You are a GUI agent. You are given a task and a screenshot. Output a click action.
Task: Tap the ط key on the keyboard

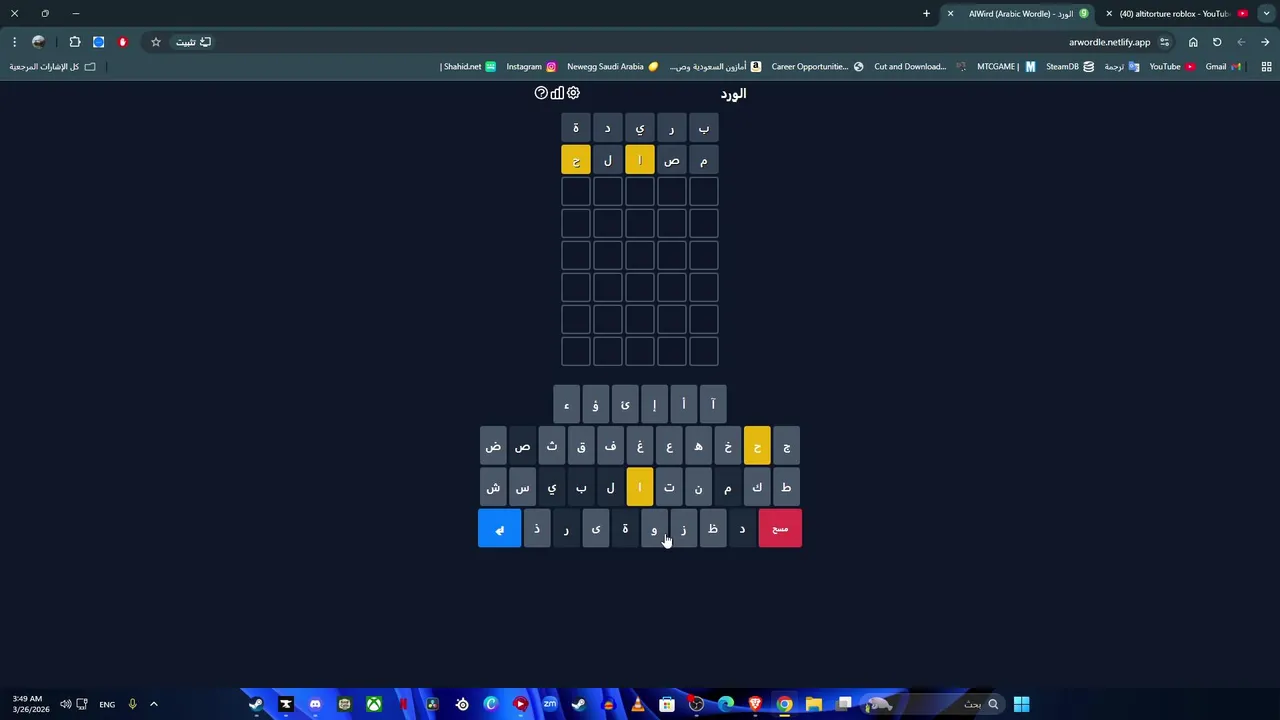(x=786, y=487)
